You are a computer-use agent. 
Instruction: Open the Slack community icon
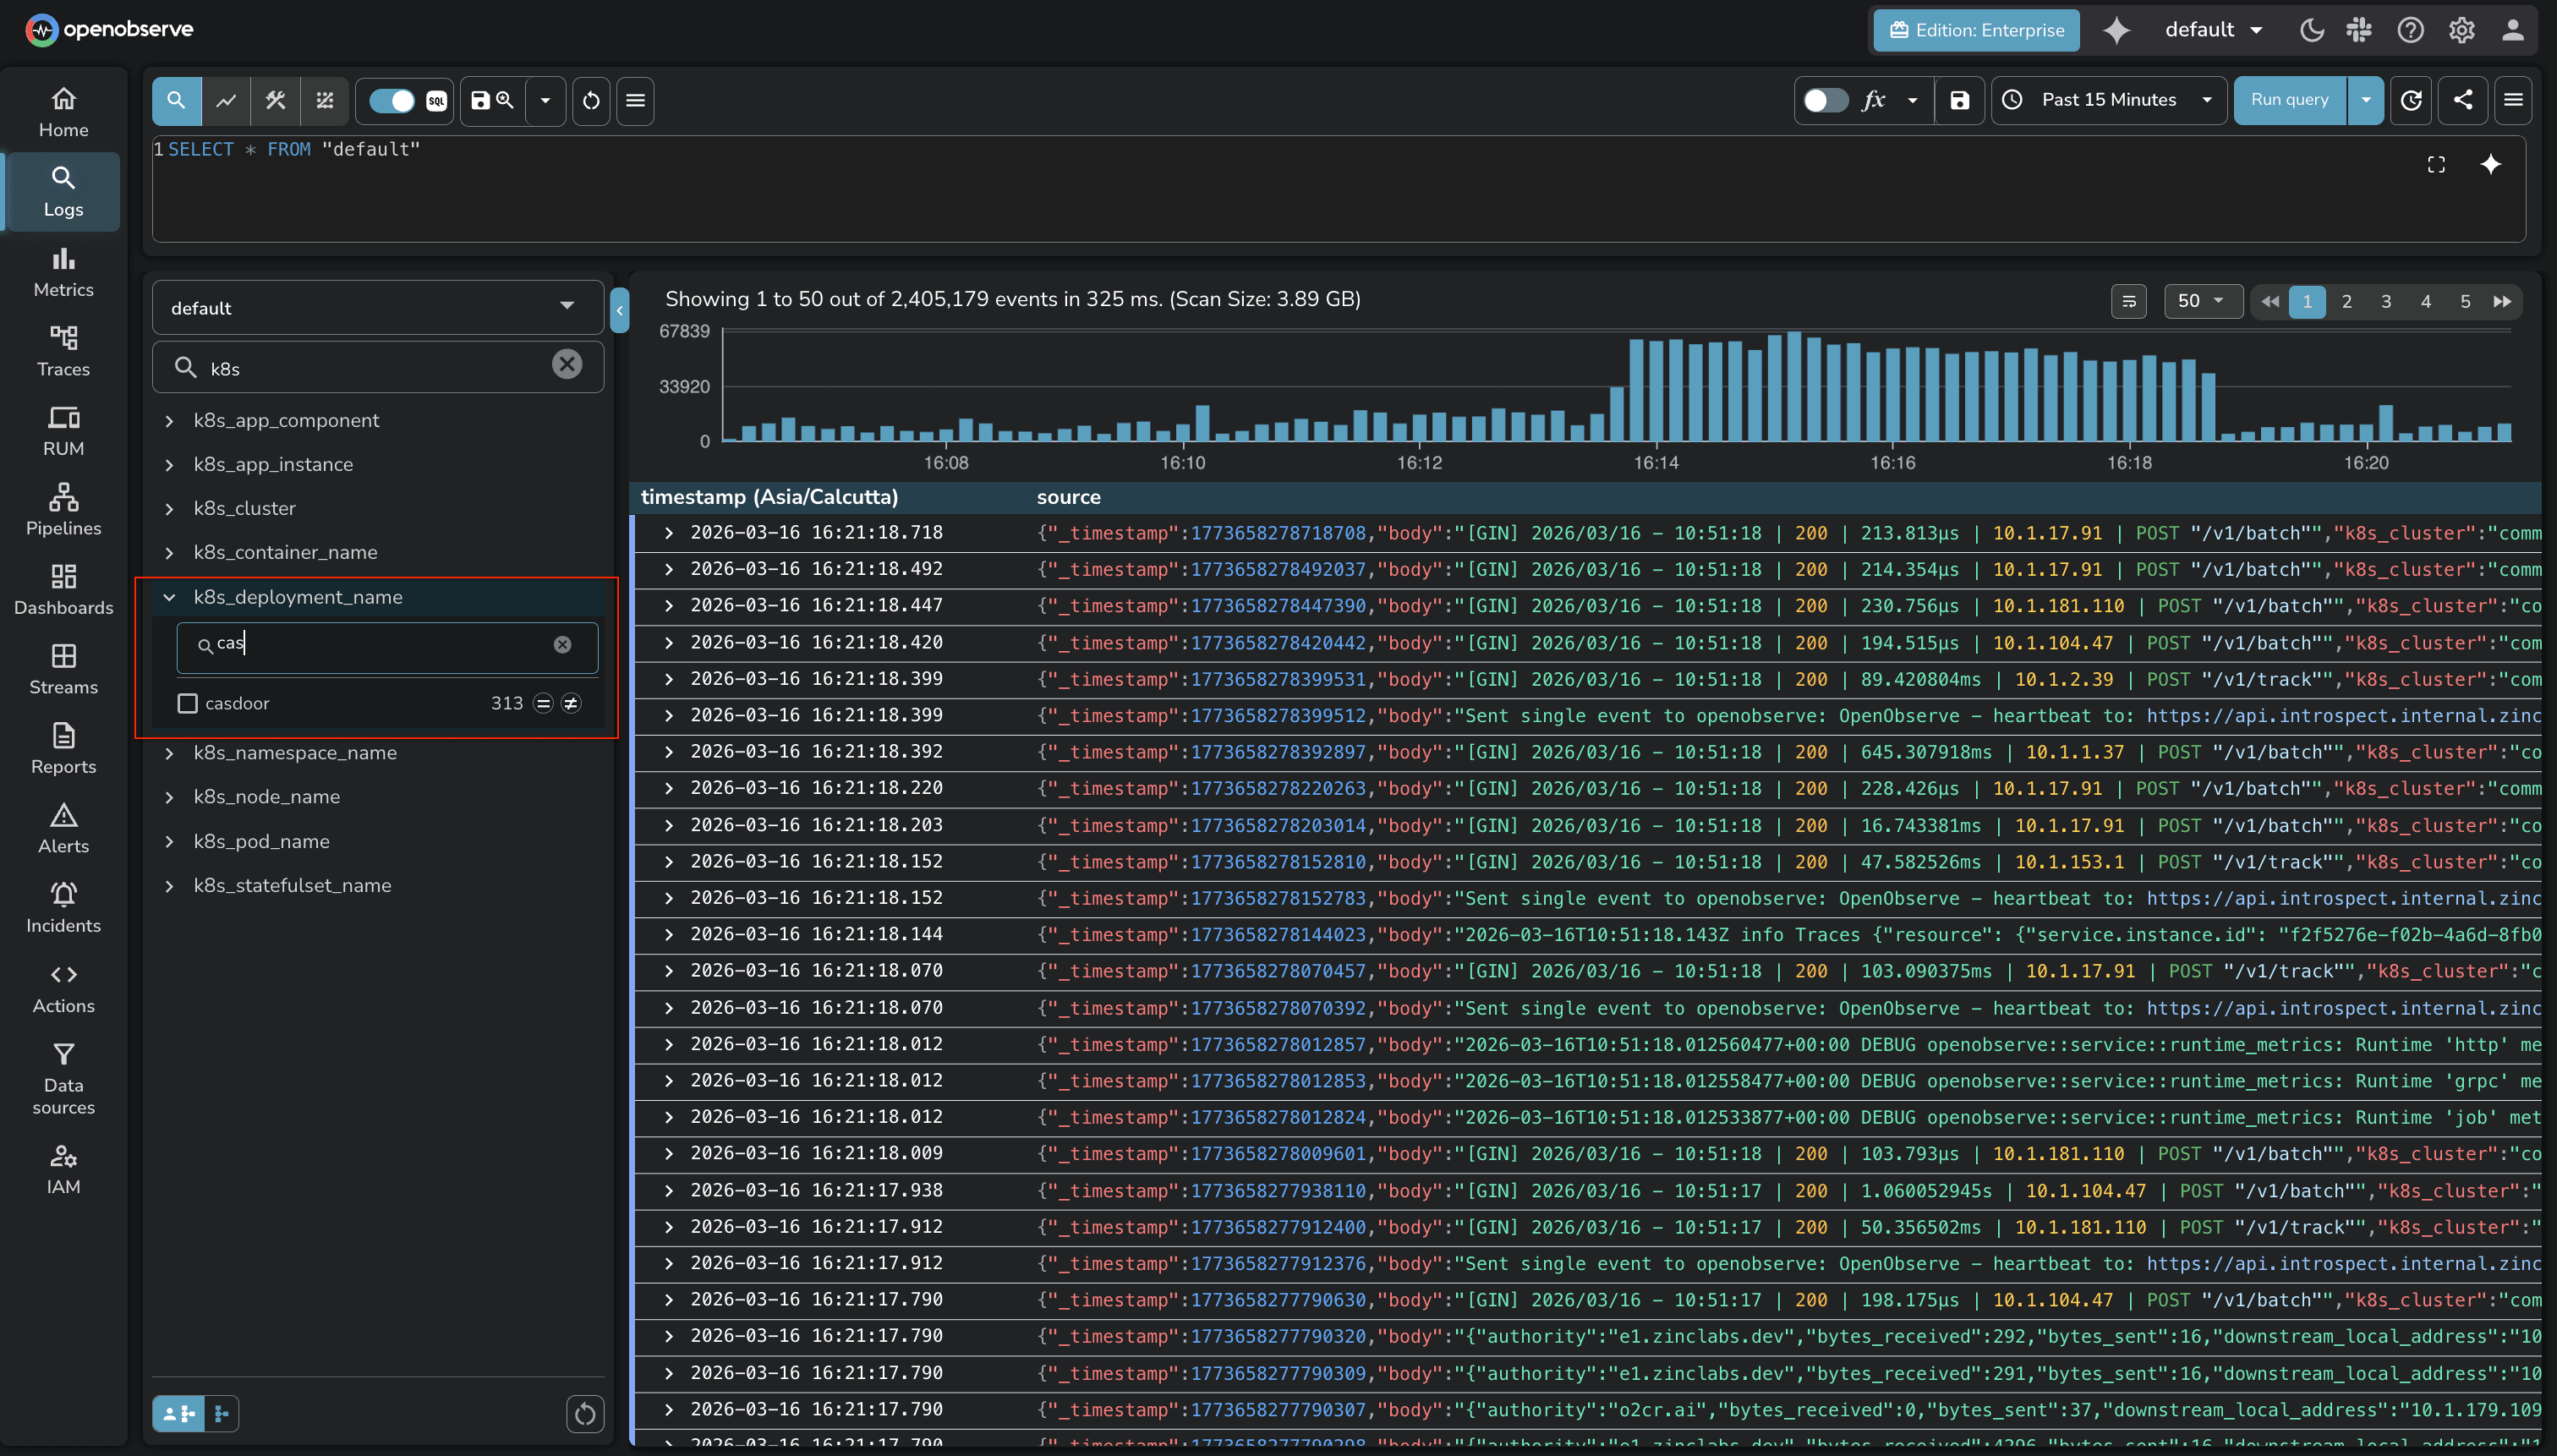(x=2359, y=30)
